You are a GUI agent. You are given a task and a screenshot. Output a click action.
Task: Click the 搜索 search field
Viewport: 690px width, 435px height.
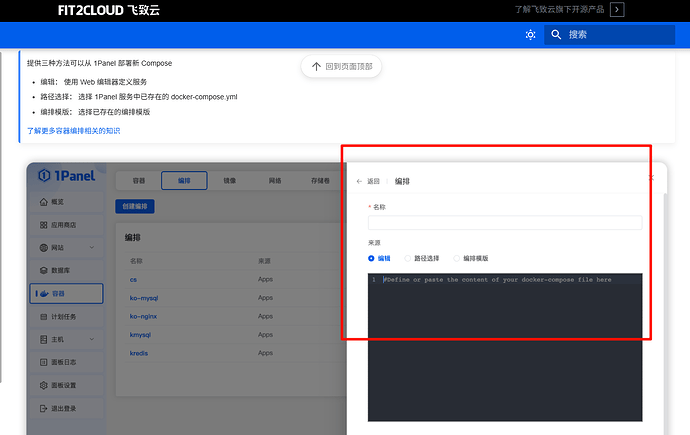click(x=610, y=35)
